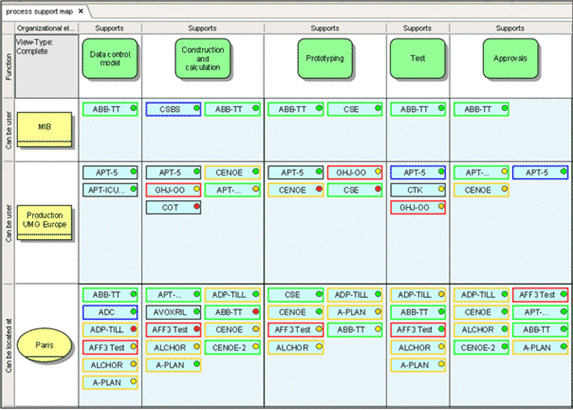This screenshot has height=410, width=573.
Task: Select ABB-TT in Paris row under Construction and calculation
Action: [x=232, y=312]
